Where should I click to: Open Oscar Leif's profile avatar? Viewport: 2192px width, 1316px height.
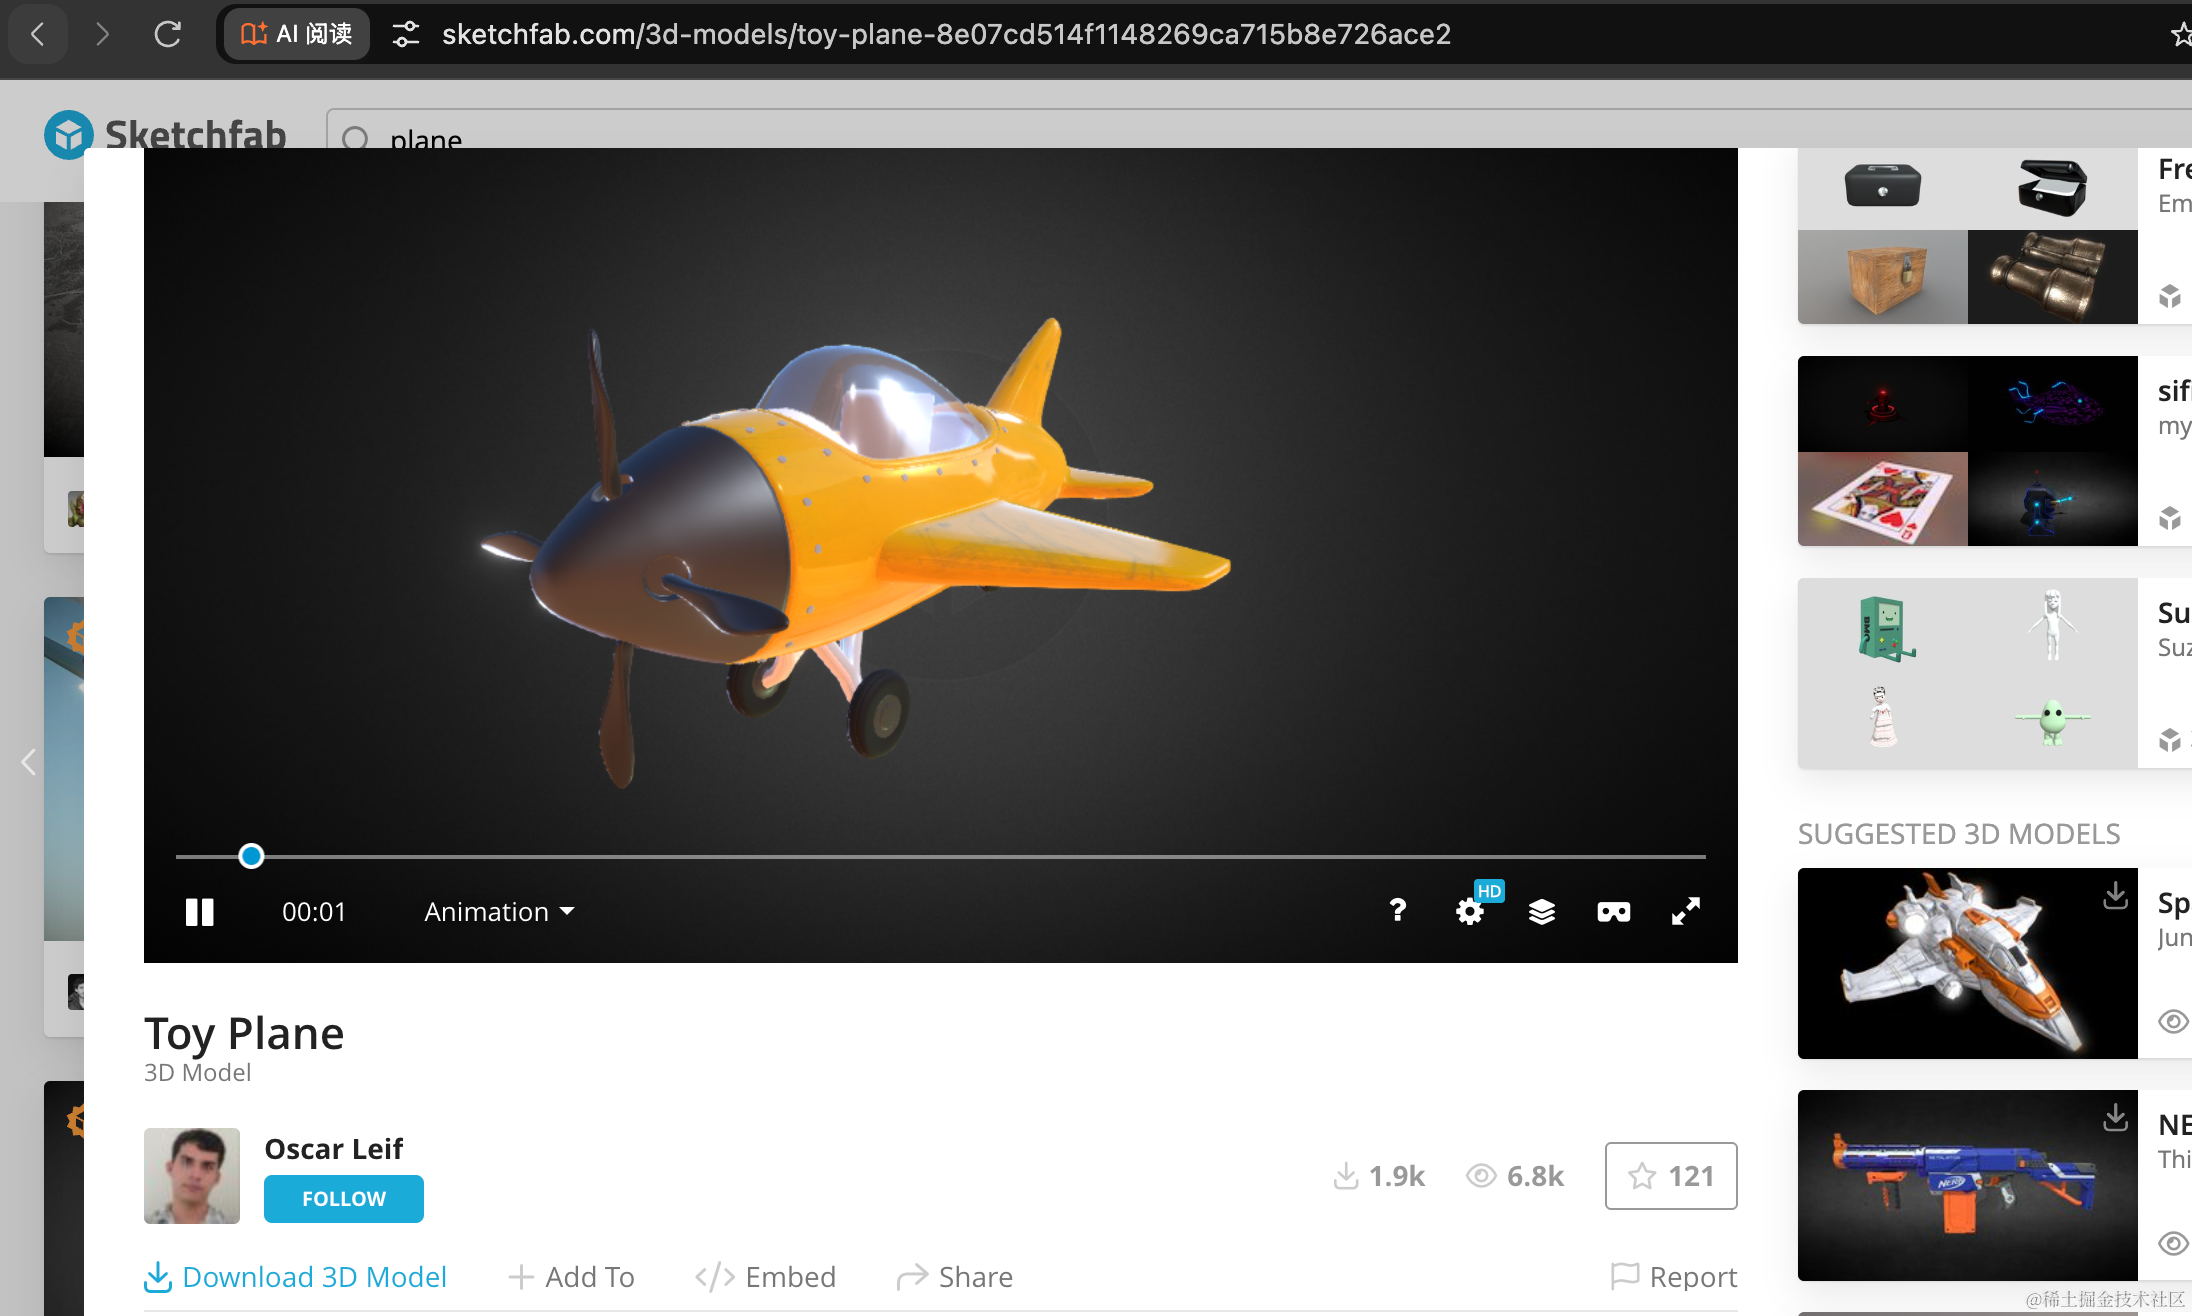click(x=192, y=1176)
